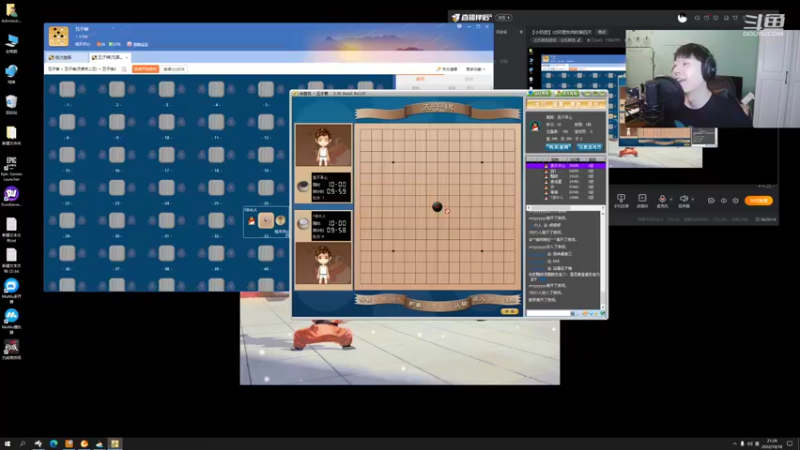Viewport: 800px width, 450px height.
Task: Click top-left star point on Gomoku board
Action: (393, 162)
